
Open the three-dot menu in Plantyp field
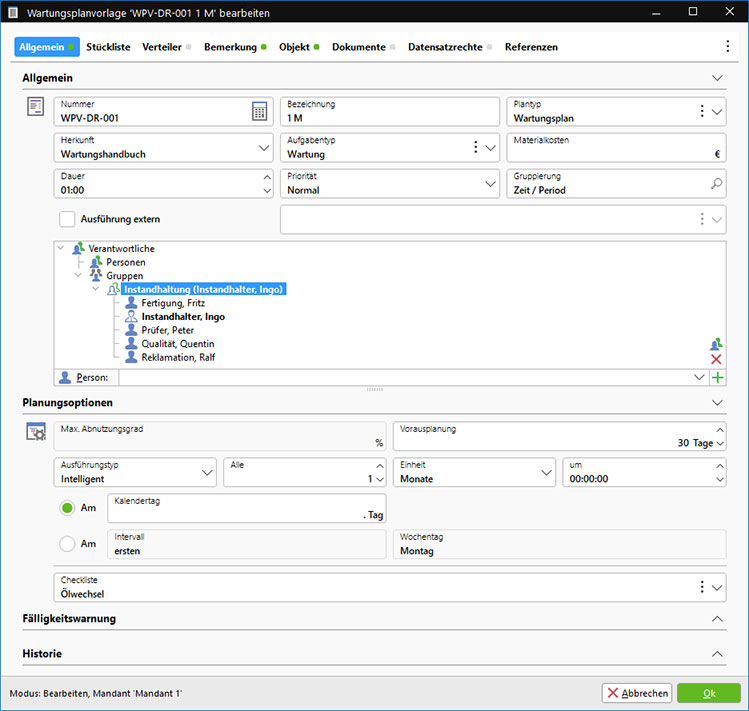point(701,111)
